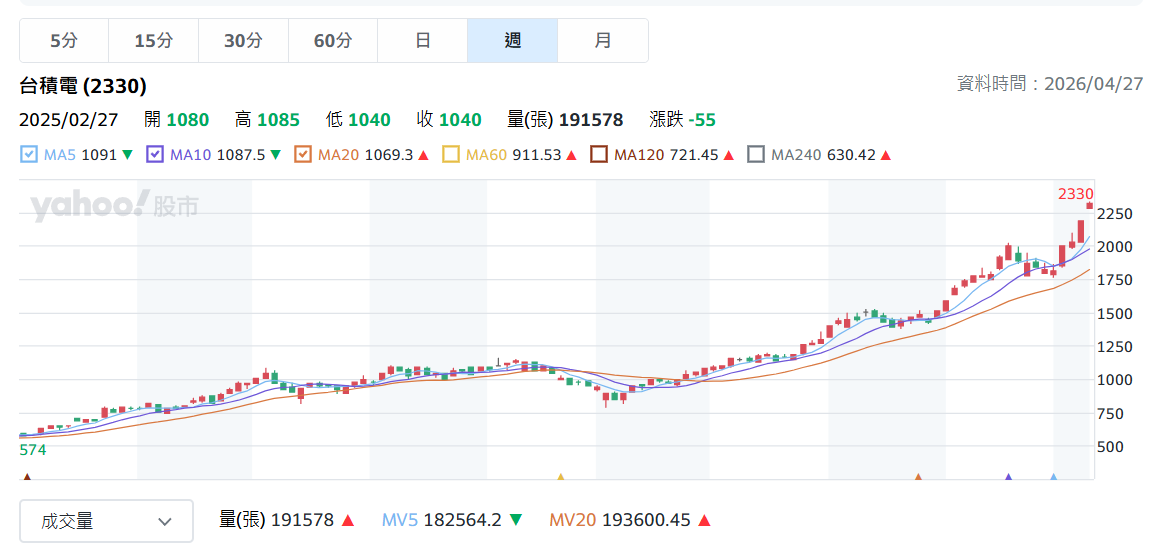
Task: Uncheck the MA5 moving average checkbox
Action: pos(29,155)
